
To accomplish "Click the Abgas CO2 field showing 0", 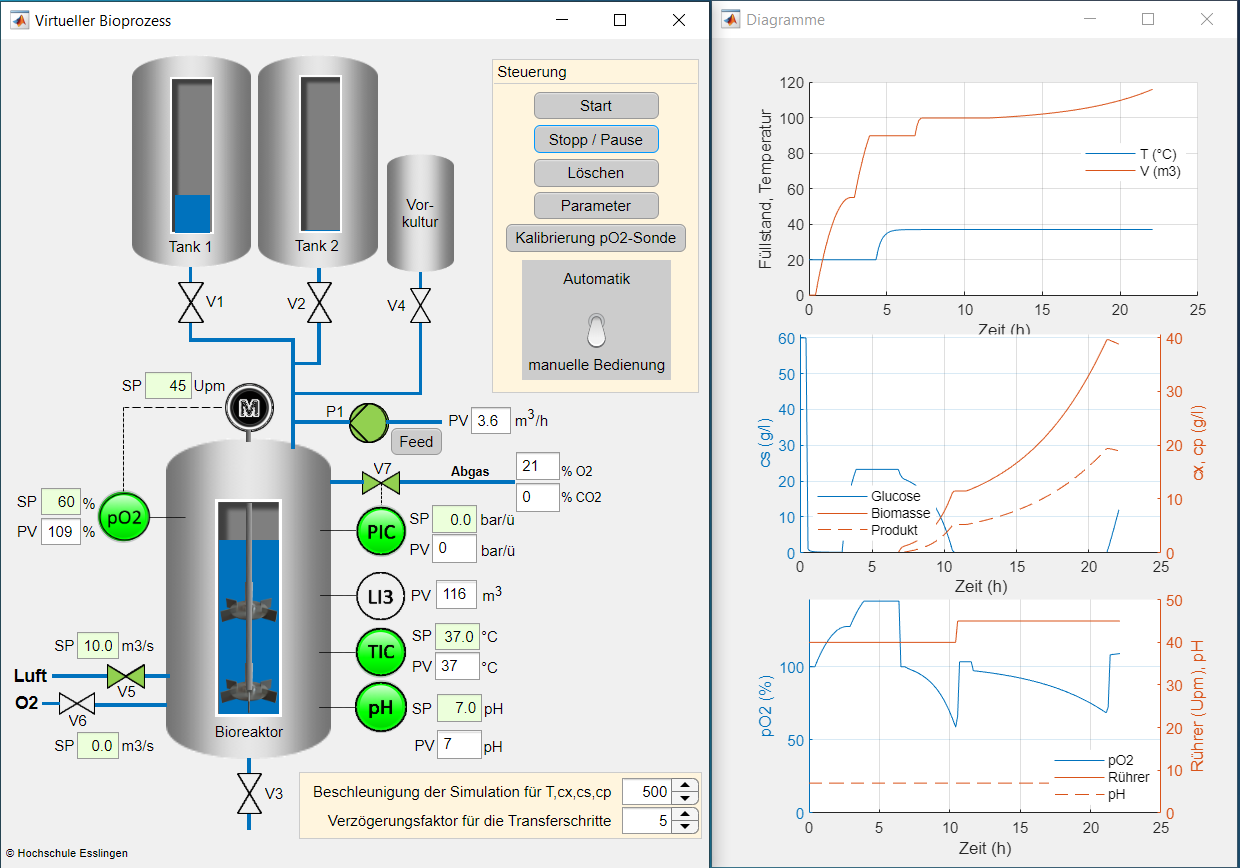I will point(536,496).
